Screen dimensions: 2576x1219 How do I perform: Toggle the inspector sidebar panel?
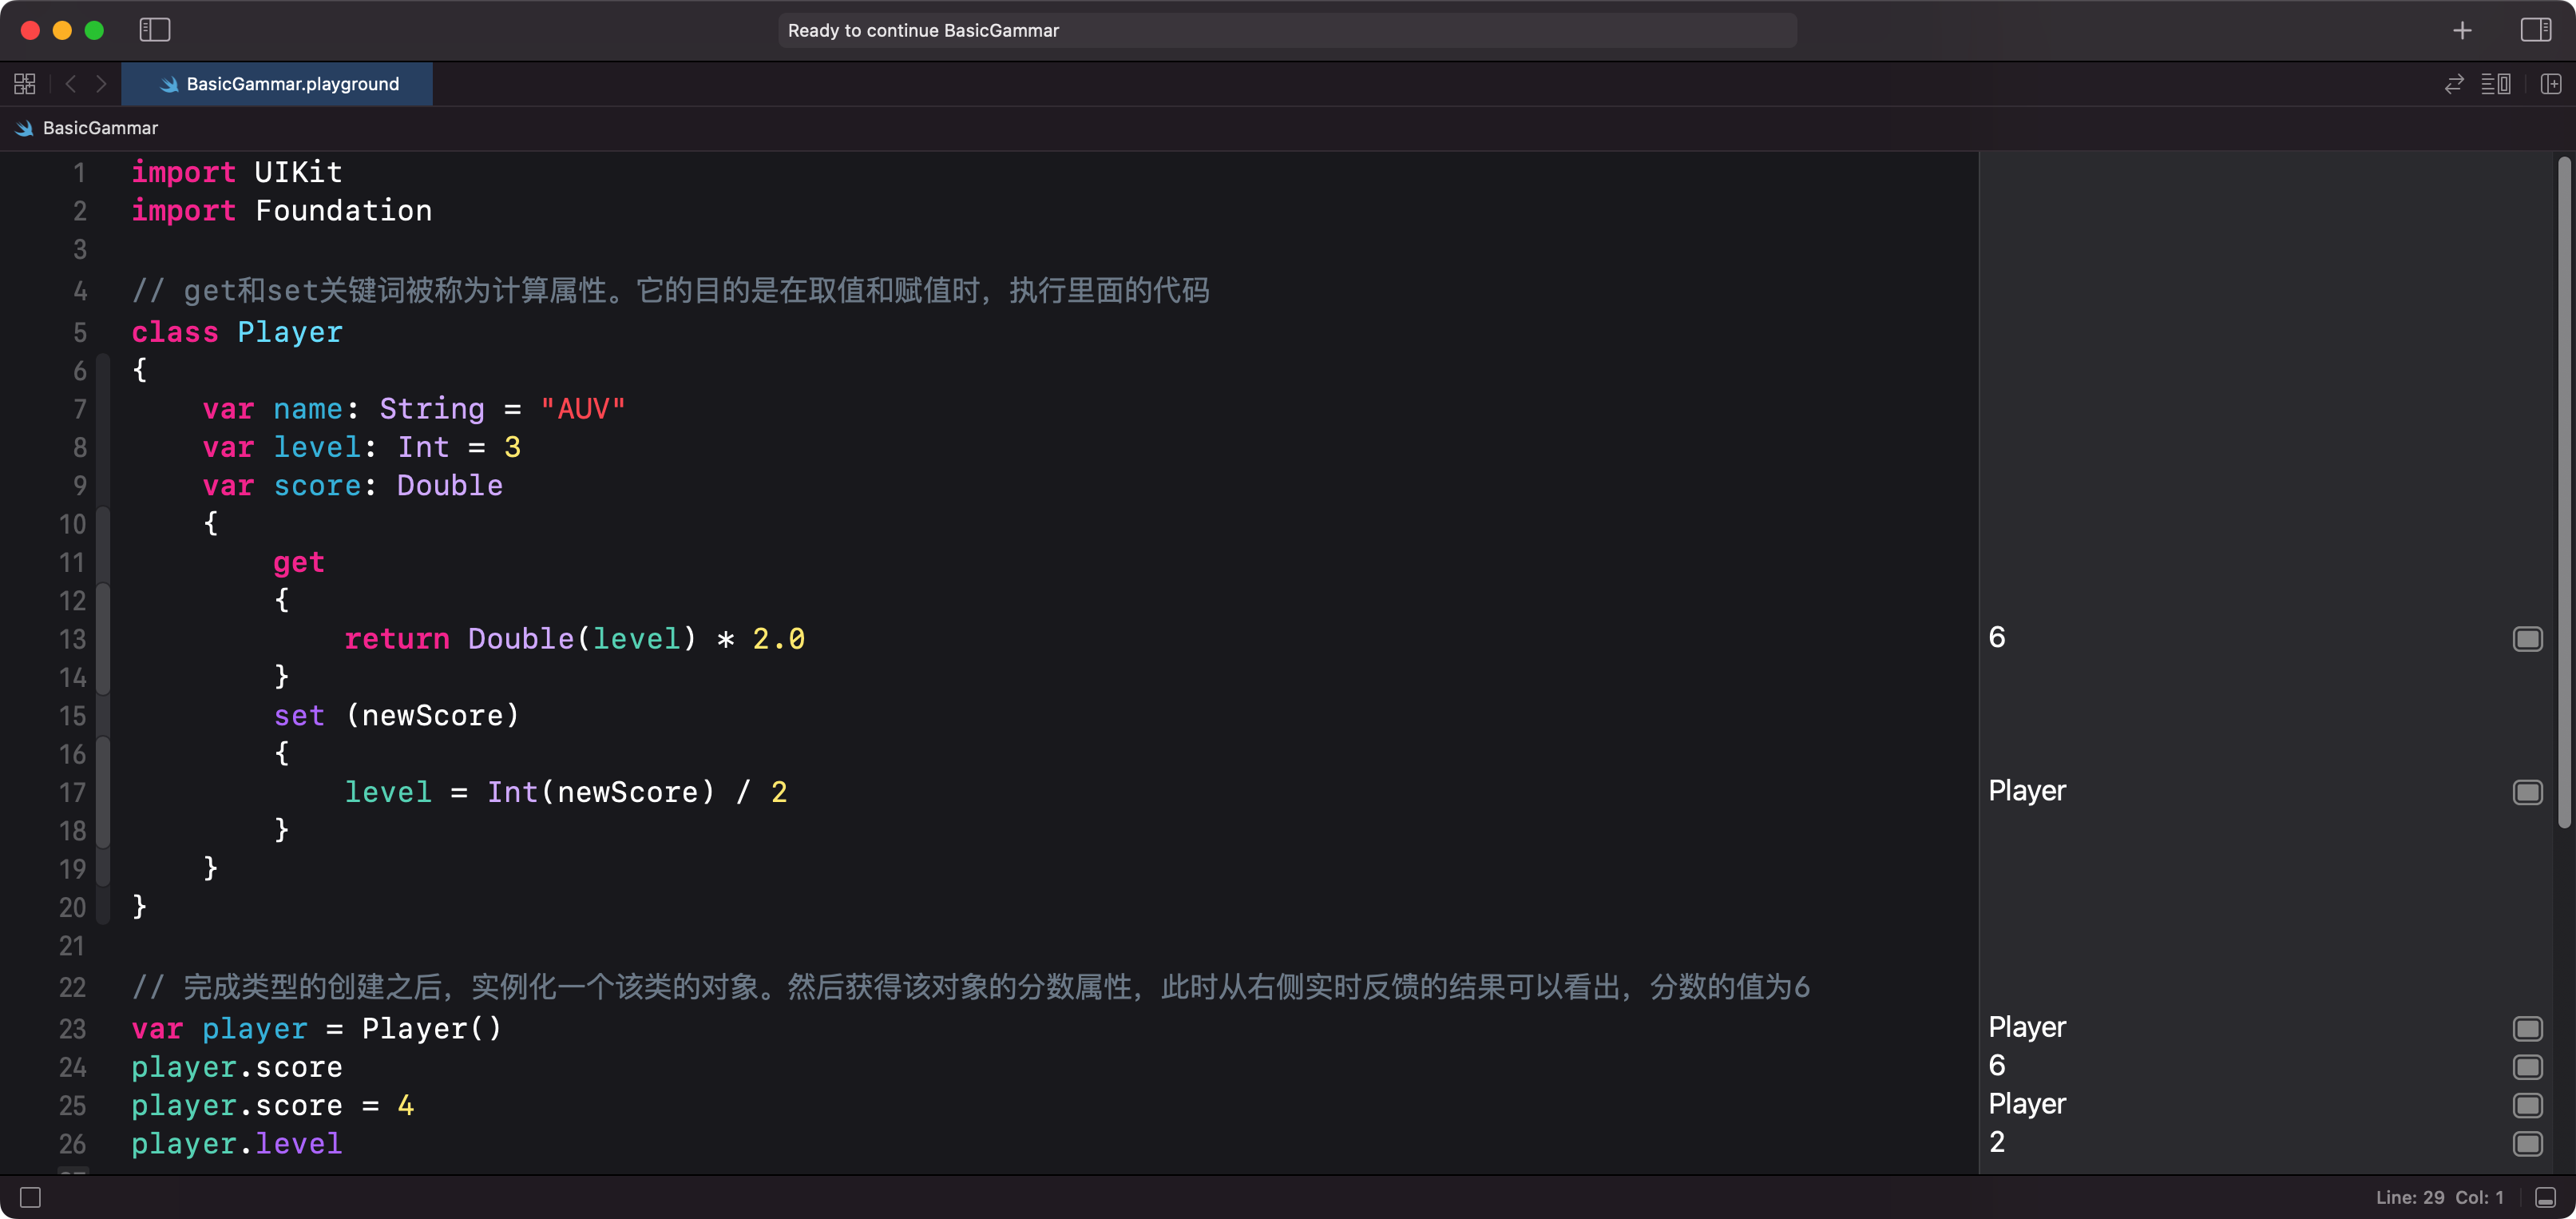2536,30
